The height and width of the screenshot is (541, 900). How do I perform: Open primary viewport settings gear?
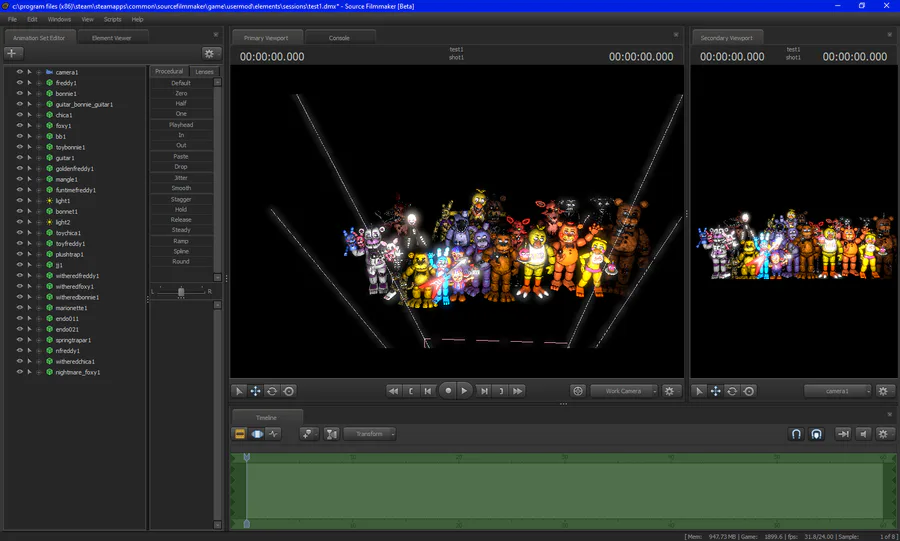[669, 391]
